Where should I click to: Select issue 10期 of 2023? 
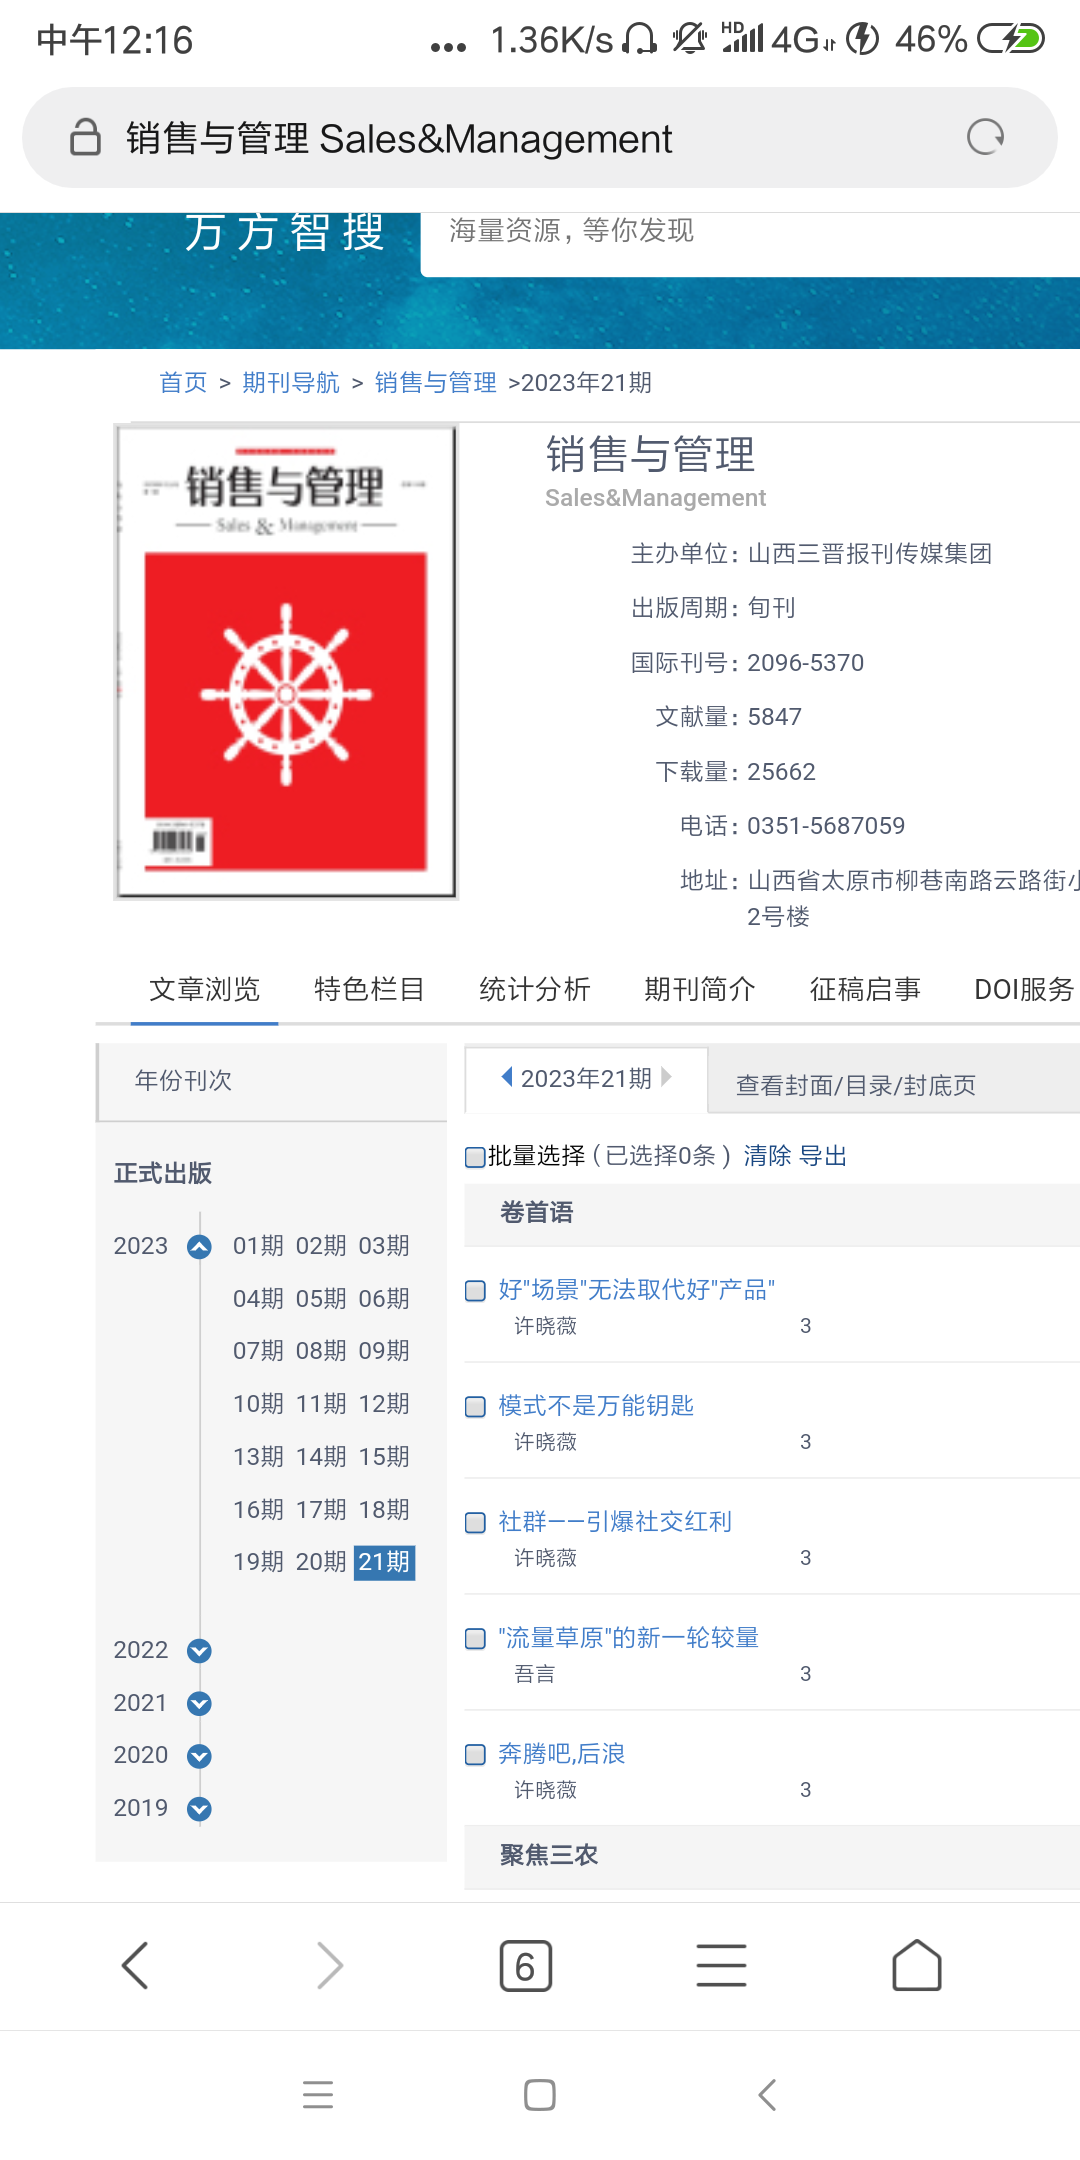click(x=259, y=1404)
